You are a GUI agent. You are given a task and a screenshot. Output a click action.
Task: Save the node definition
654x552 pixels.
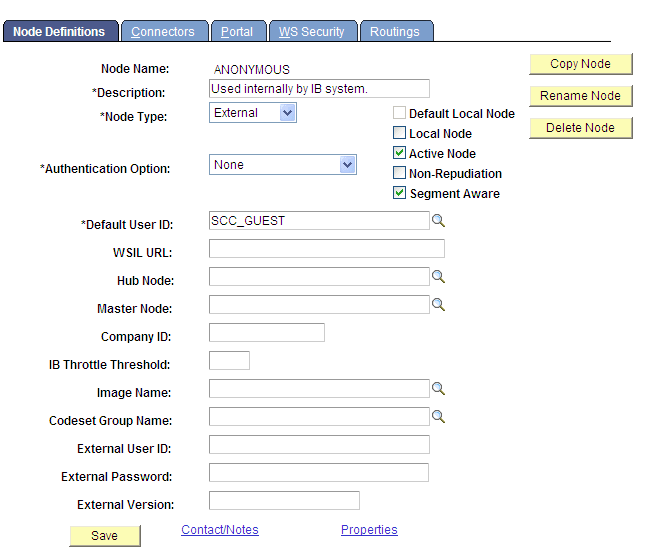tap(105, 536)
